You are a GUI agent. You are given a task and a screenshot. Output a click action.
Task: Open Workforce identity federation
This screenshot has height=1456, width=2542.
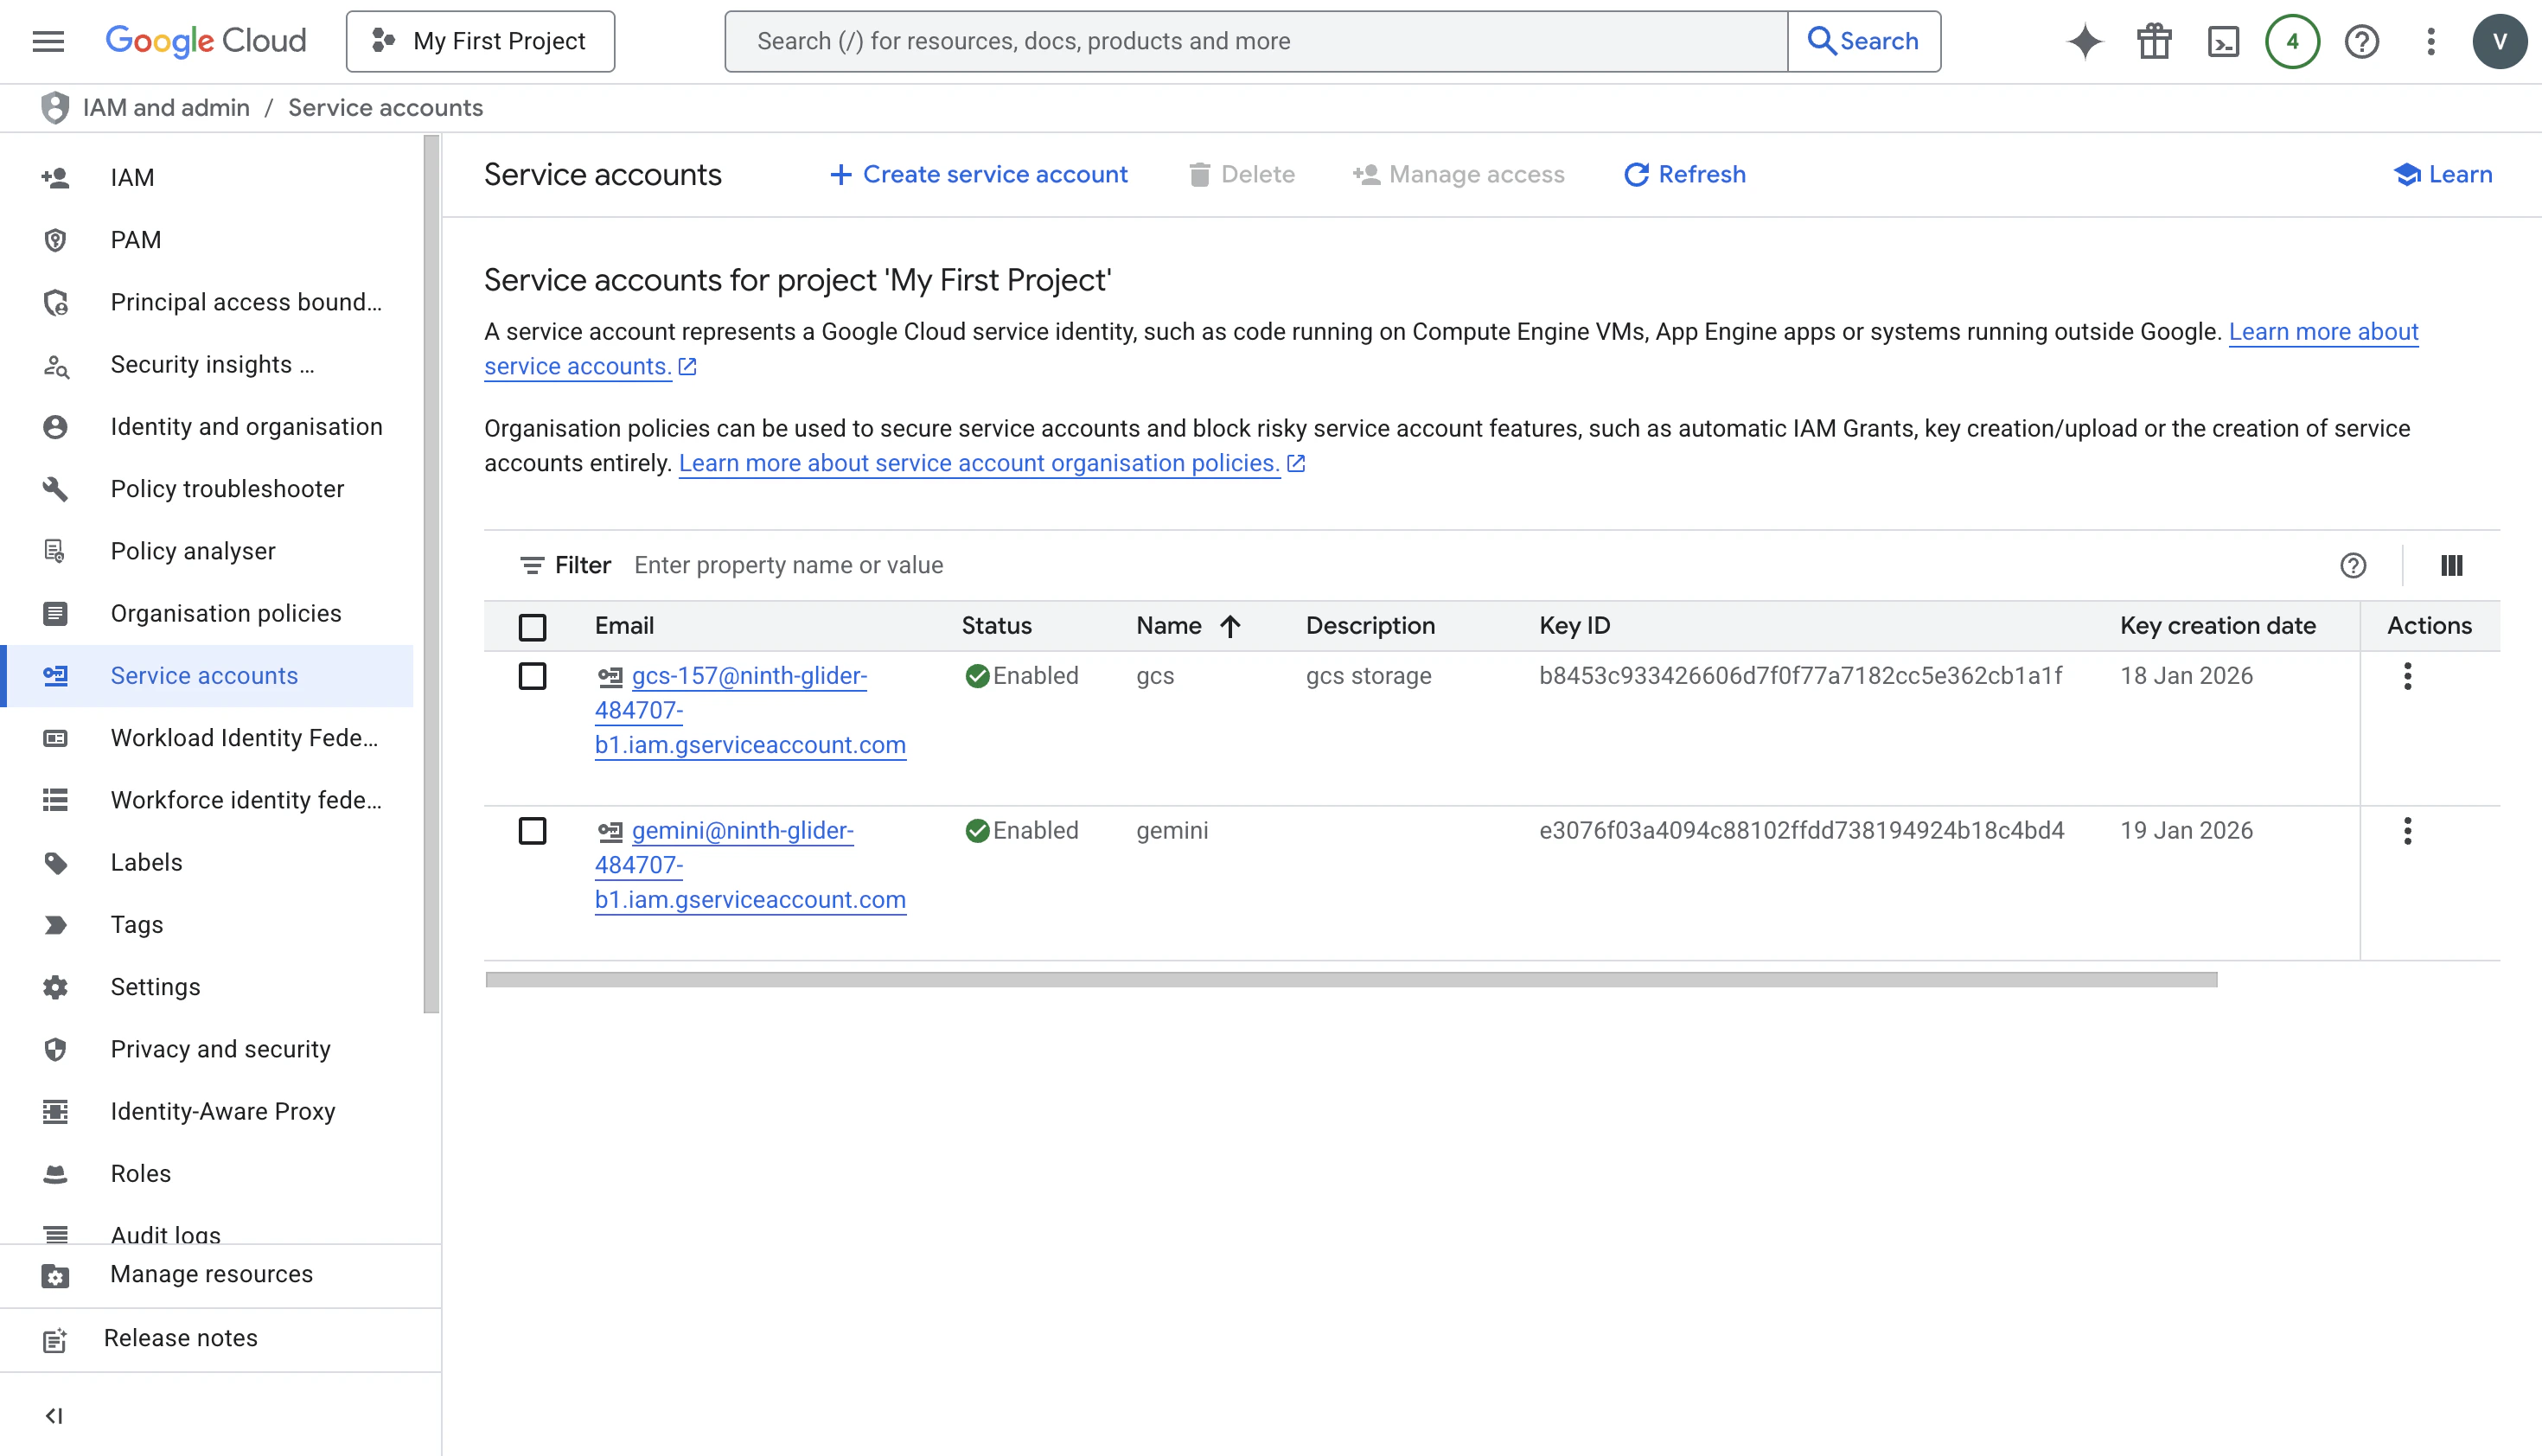tap(206, 800)
